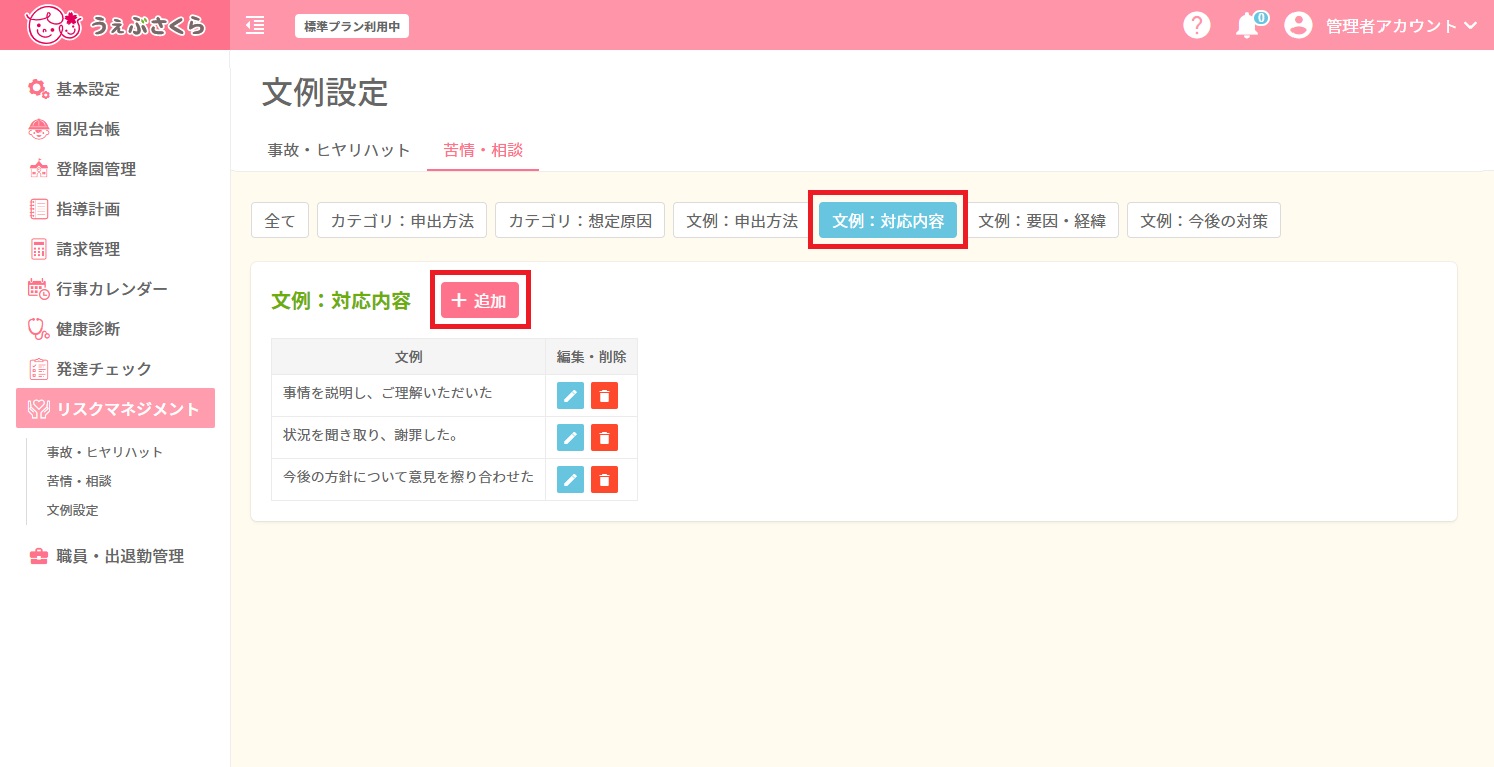The image size is (1494, 767).
Task: Click the 文例設定 page title
Action: tap(325, 92)
